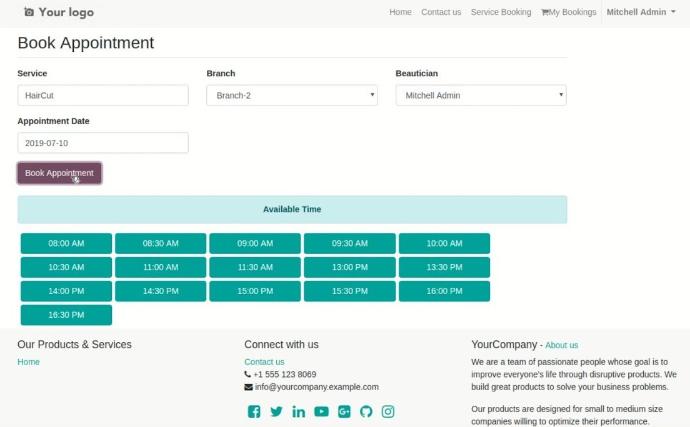Select the 15:00 PM time slot
Viewport: 690px width, 427px height.
pos(255,291)
